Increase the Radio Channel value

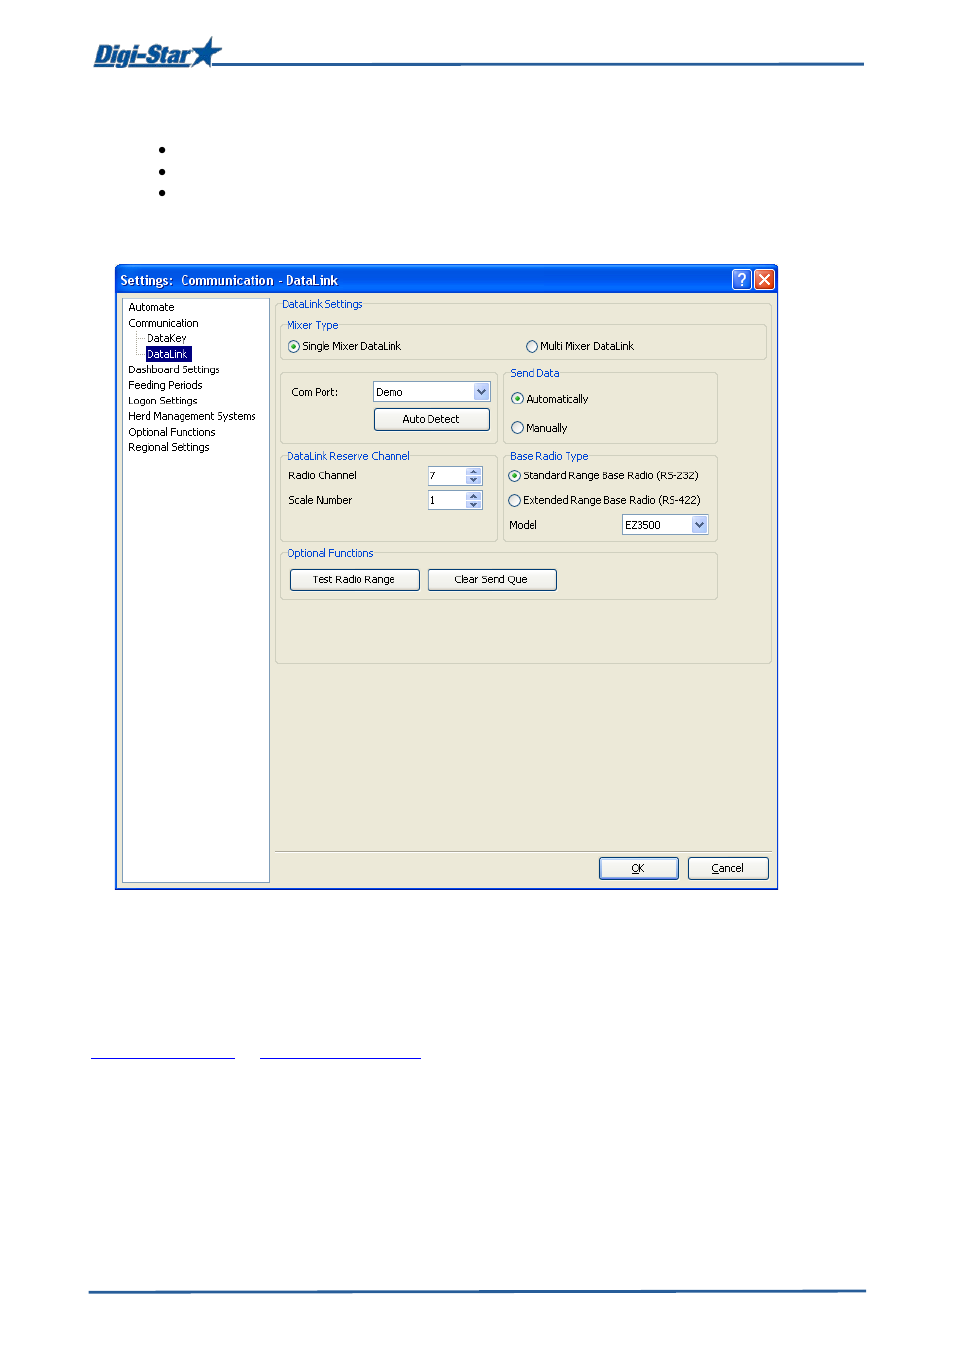474,471
